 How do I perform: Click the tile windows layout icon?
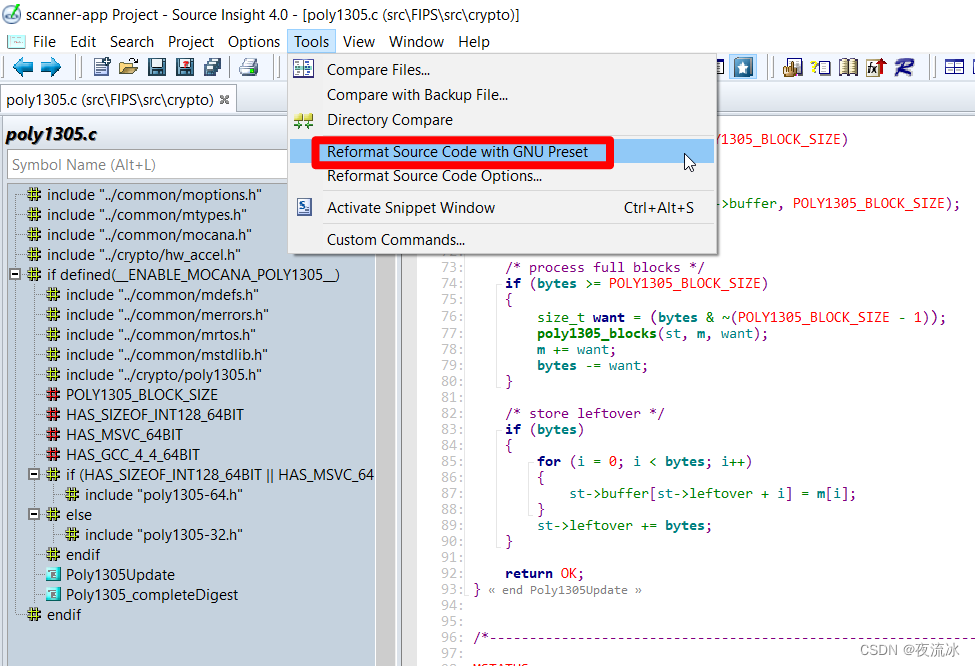(954, 67)
